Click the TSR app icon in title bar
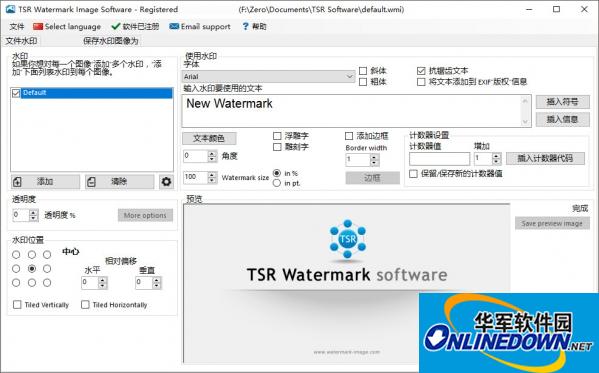The image size is (599, 373). click(10, 10)
